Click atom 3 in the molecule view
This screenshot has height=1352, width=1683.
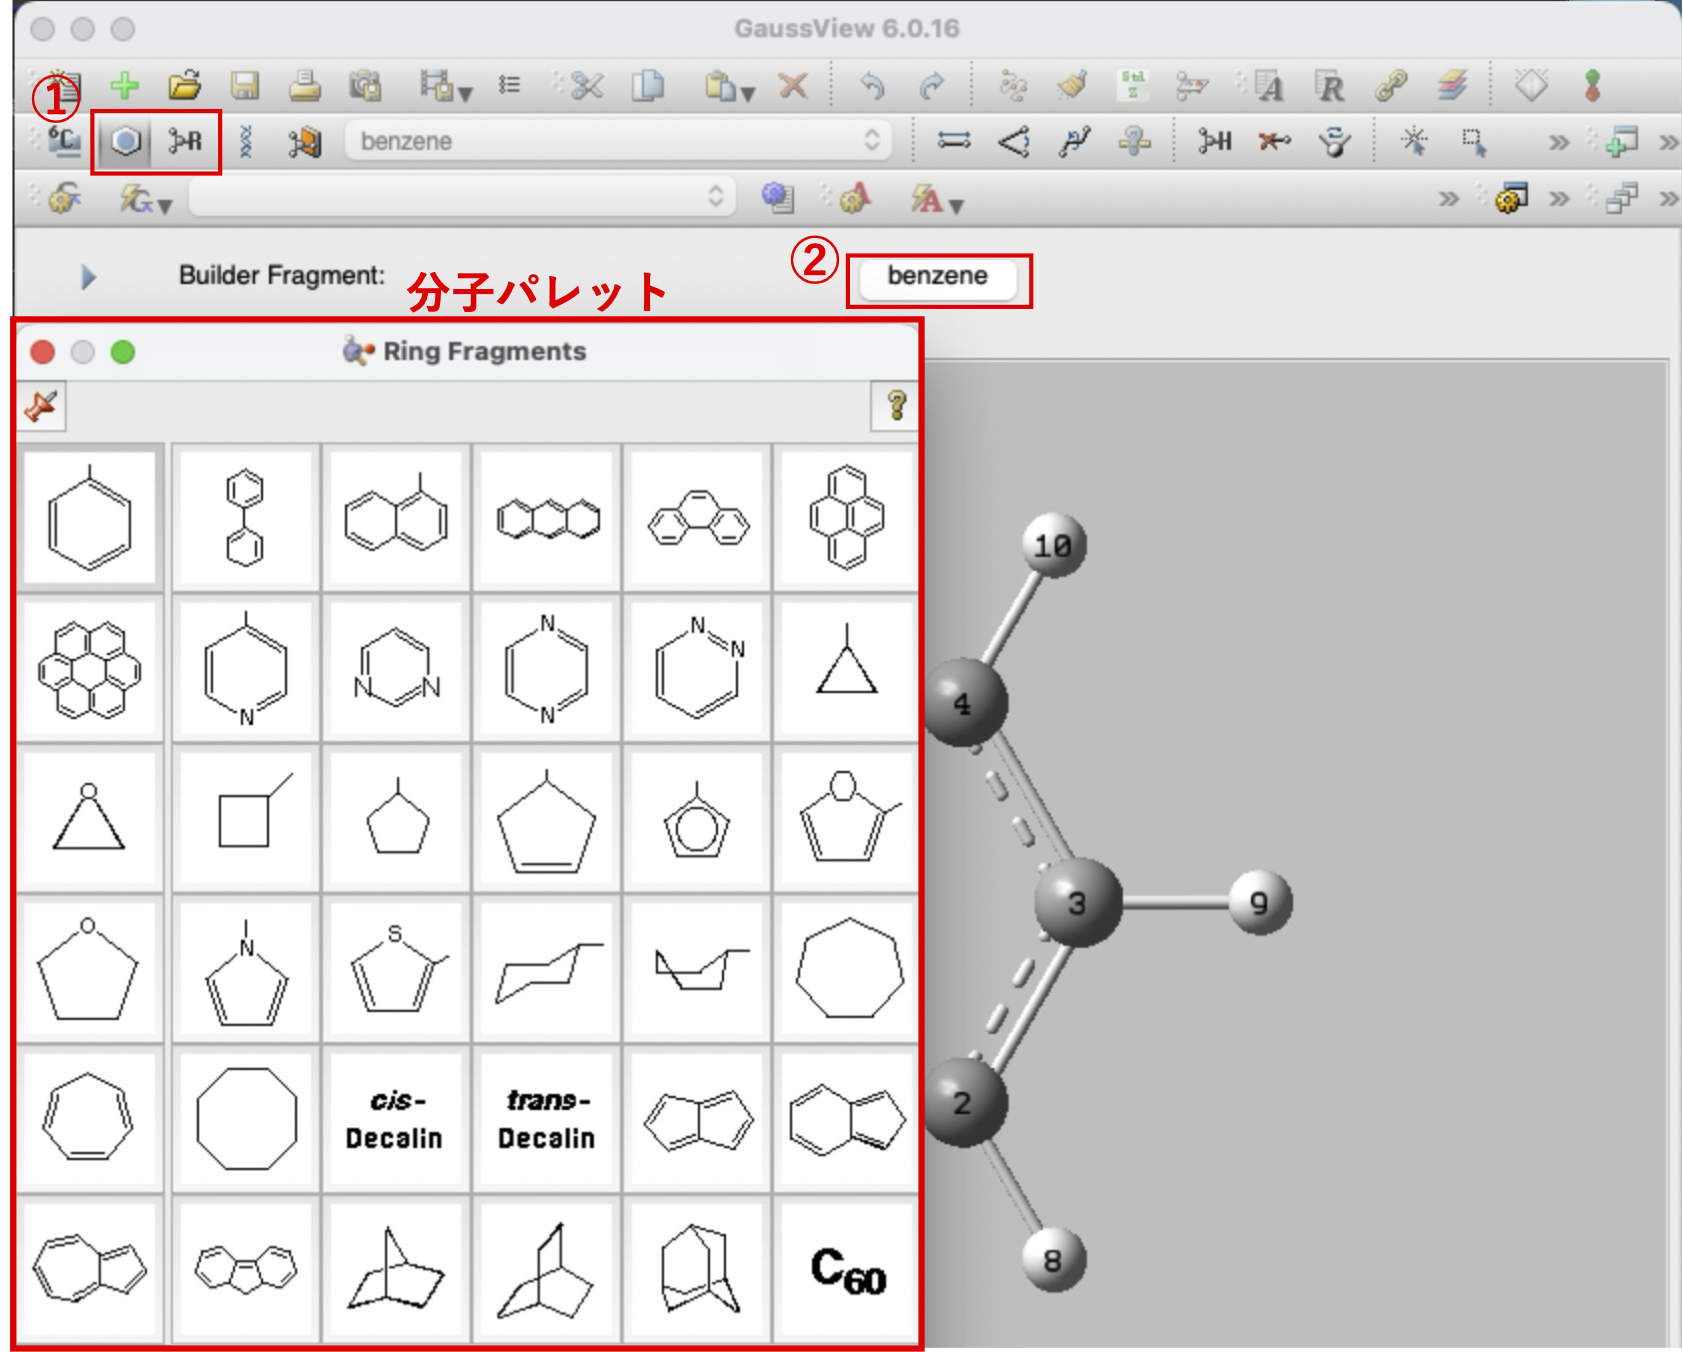click(1077, 902)
